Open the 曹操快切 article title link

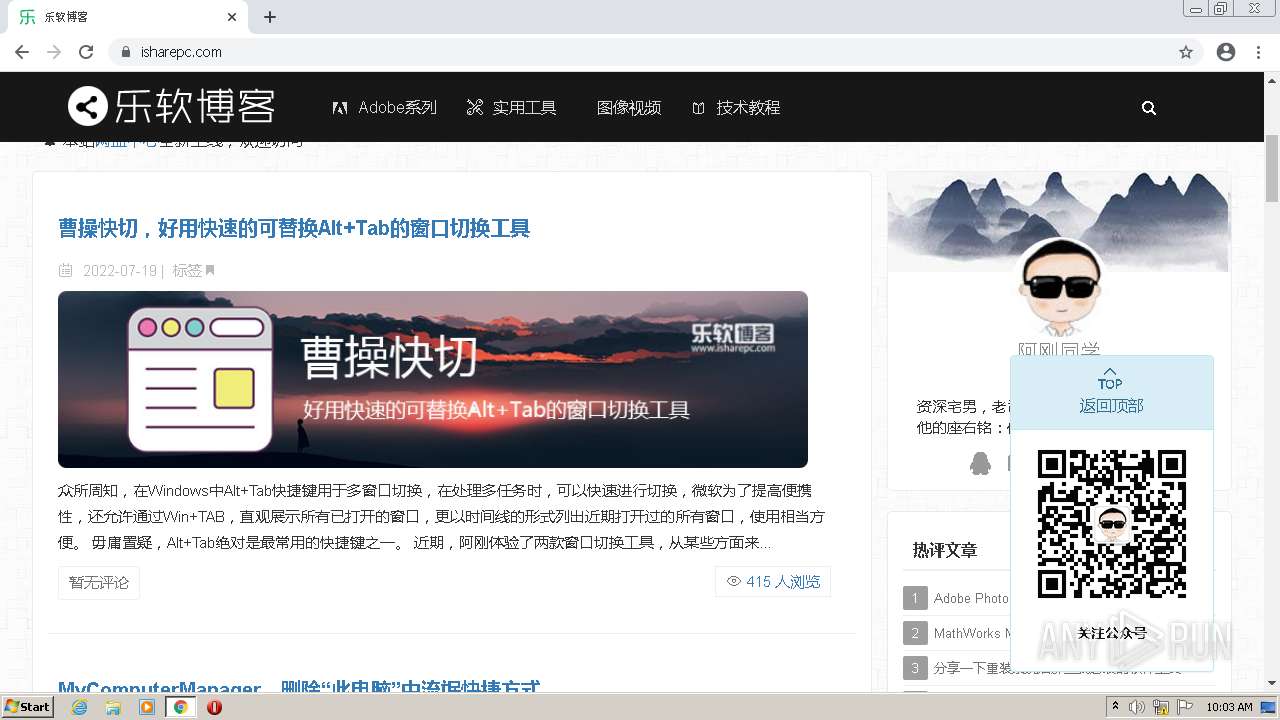click(x=294, y=228)
